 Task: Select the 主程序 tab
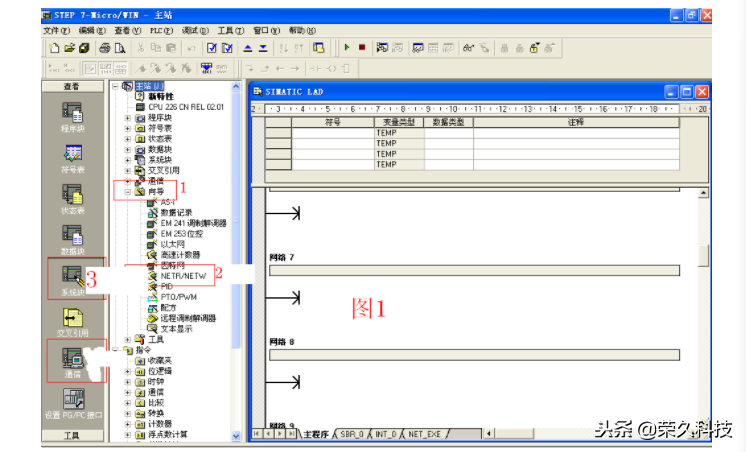(316, 434)
